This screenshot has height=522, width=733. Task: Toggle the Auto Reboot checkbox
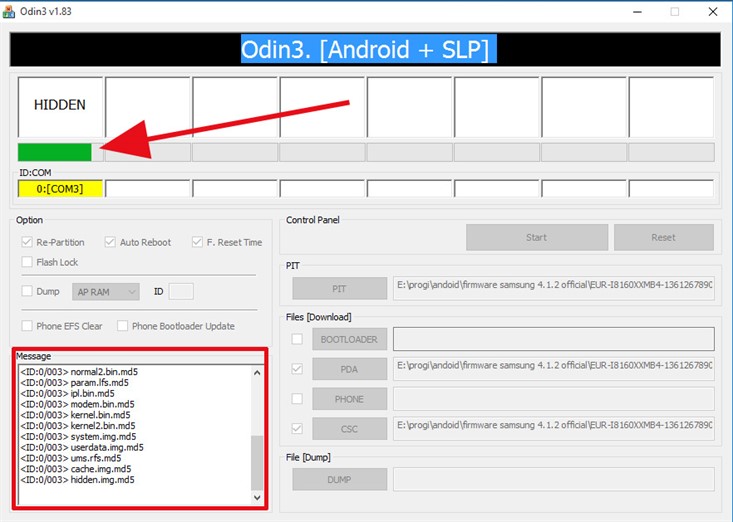pyautogui.click(x=110, y=242)
